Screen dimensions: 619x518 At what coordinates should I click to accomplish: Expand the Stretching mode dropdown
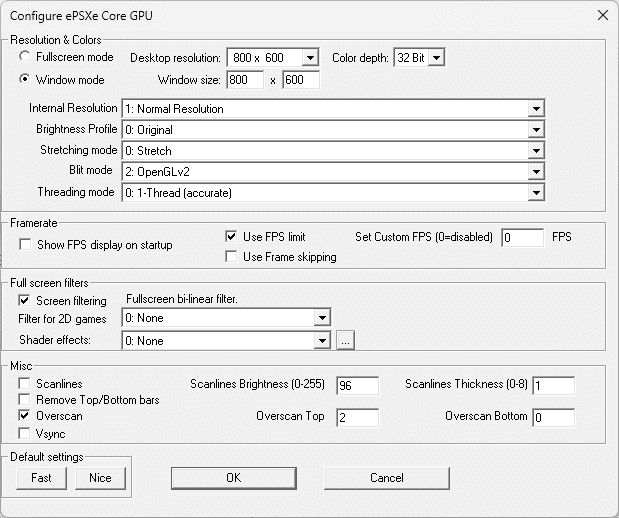[x=333, y=150]
